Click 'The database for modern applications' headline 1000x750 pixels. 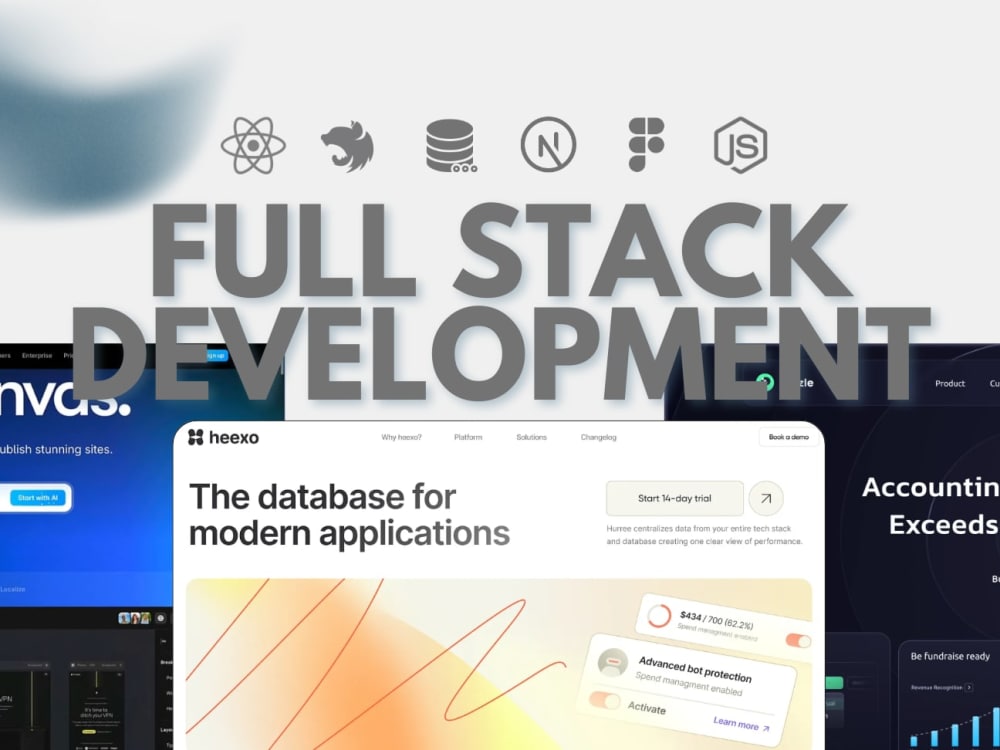tap(349, 515)
